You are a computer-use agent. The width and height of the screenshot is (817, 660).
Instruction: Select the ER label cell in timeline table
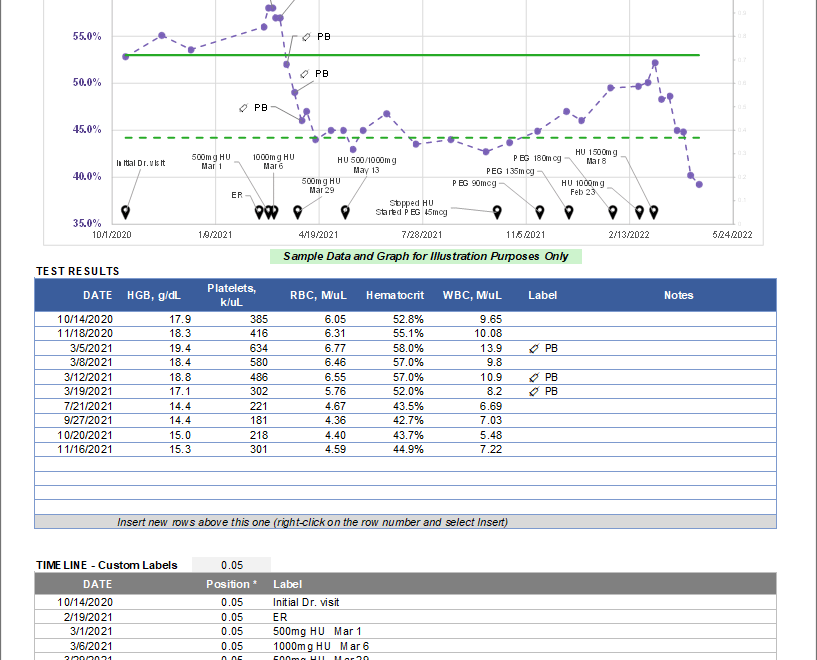tap(280, 617)
